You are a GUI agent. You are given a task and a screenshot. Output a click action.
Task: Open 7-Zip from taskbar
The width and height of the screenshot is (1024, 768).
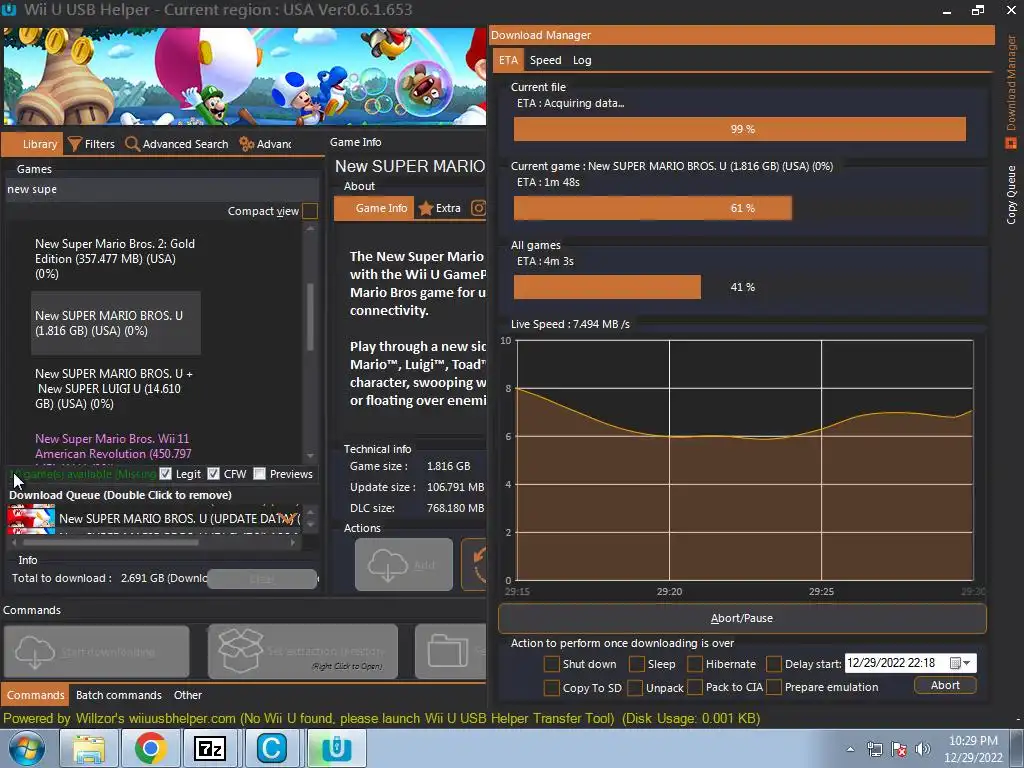pyautogui.click(x=210, y=748)
